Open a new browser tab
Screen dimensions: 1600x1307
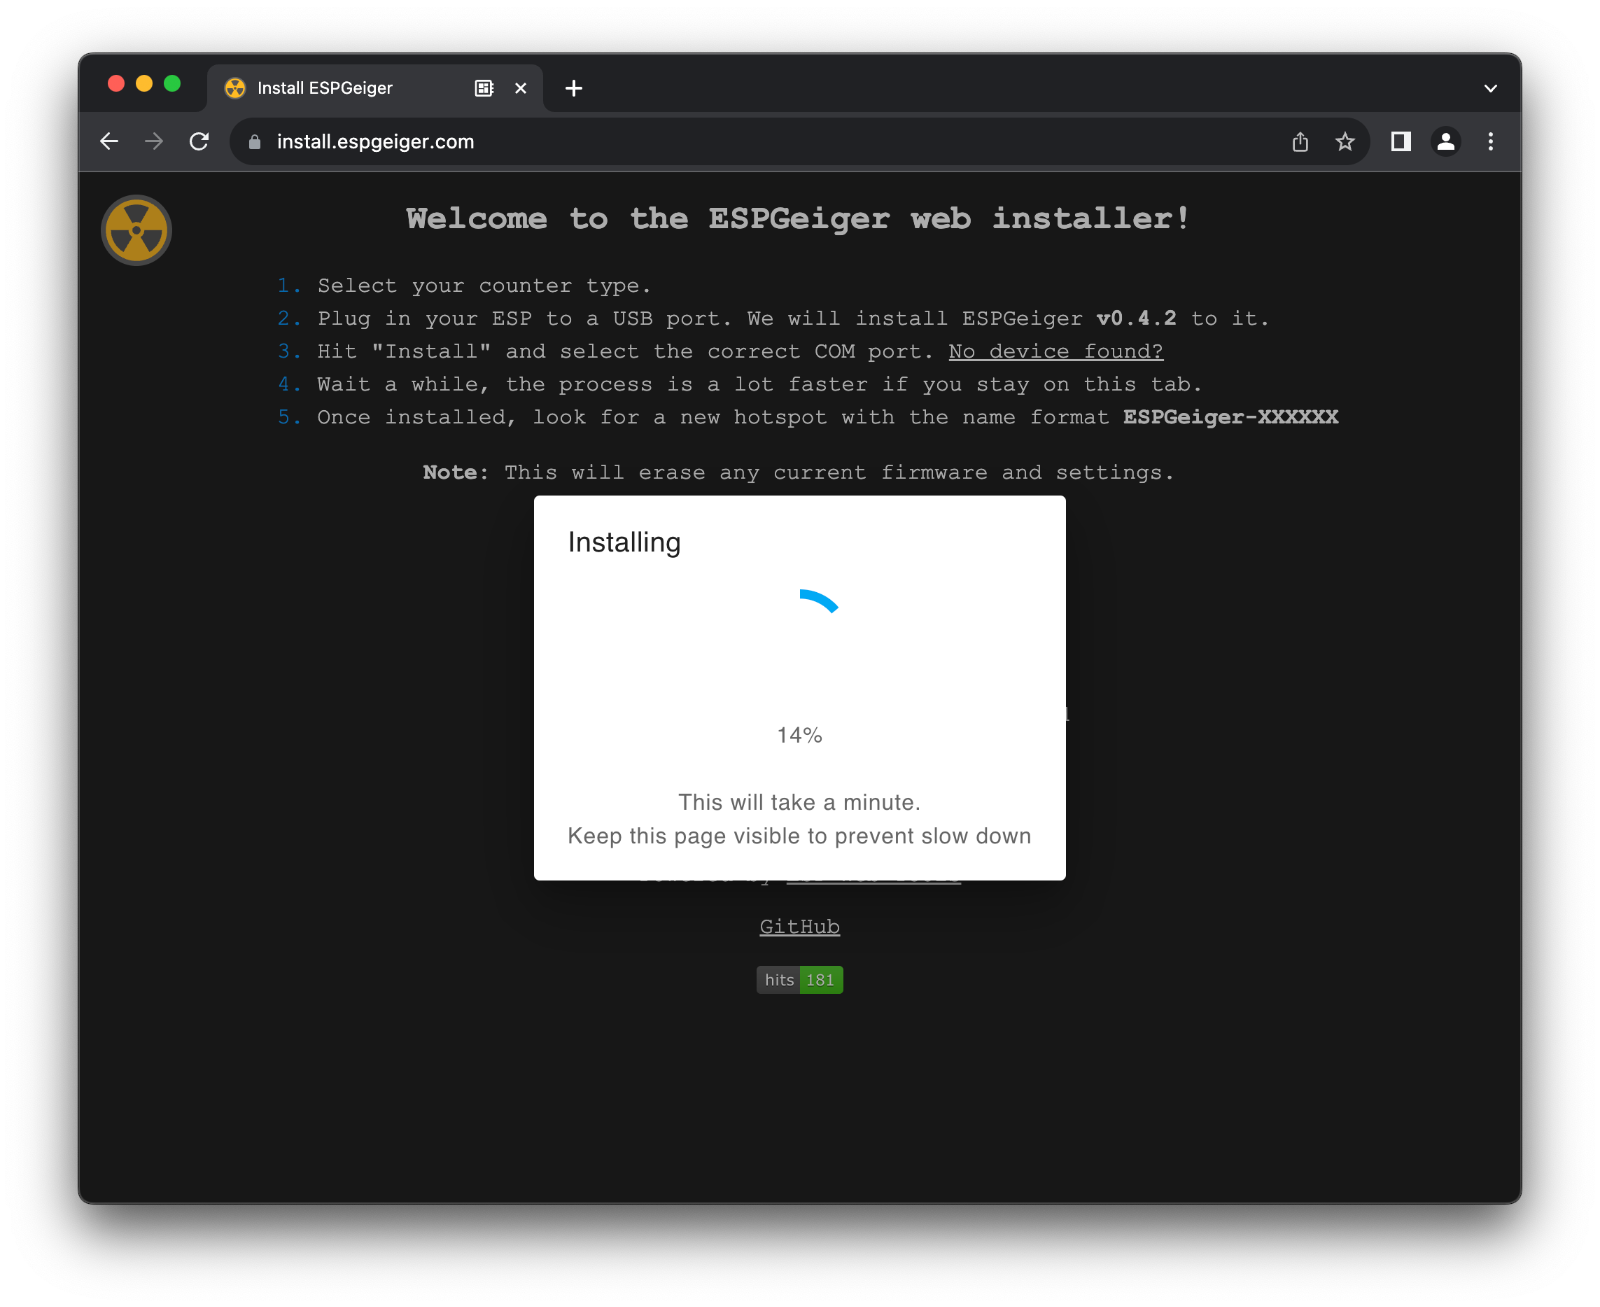click(x=574, y=88)
